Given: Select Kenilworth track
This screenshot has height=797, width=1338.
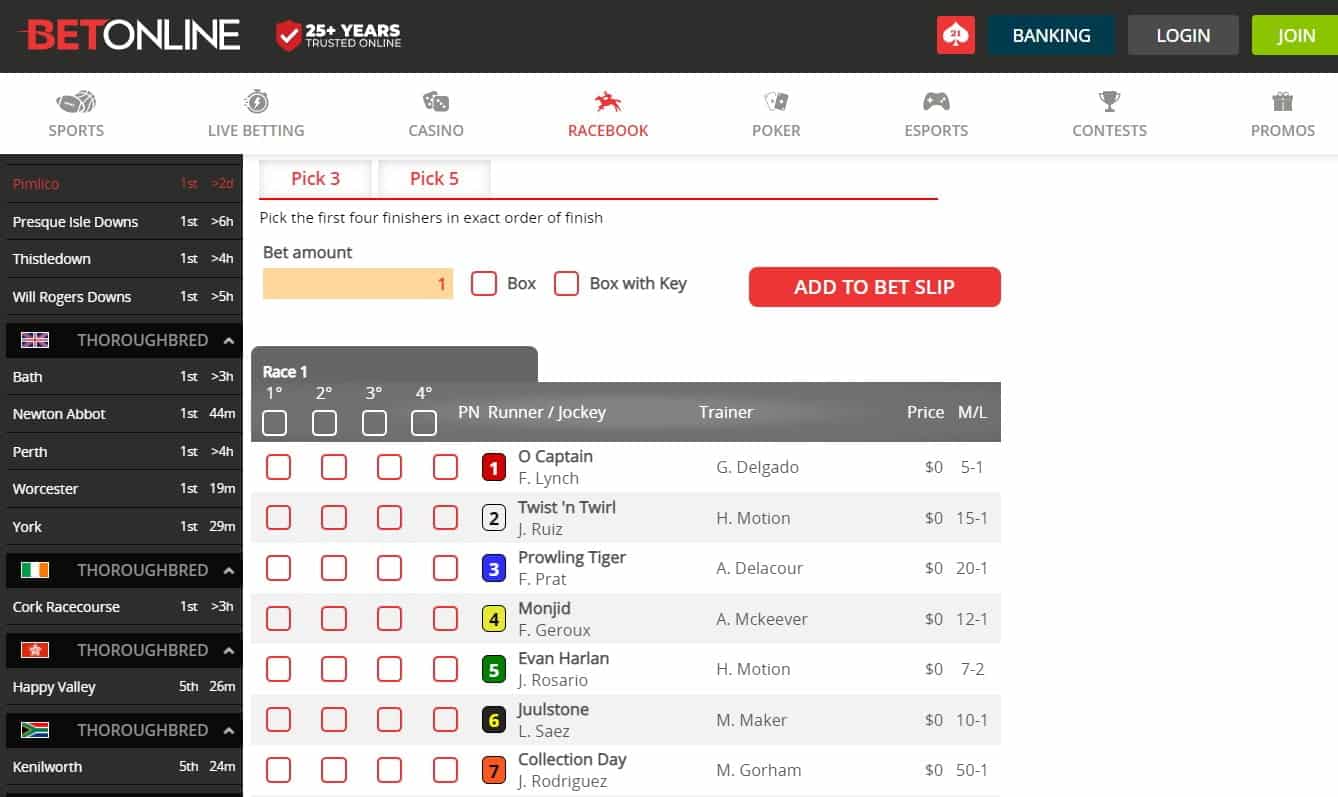Looking at the screenshot, I should click(x=122, y=767).
